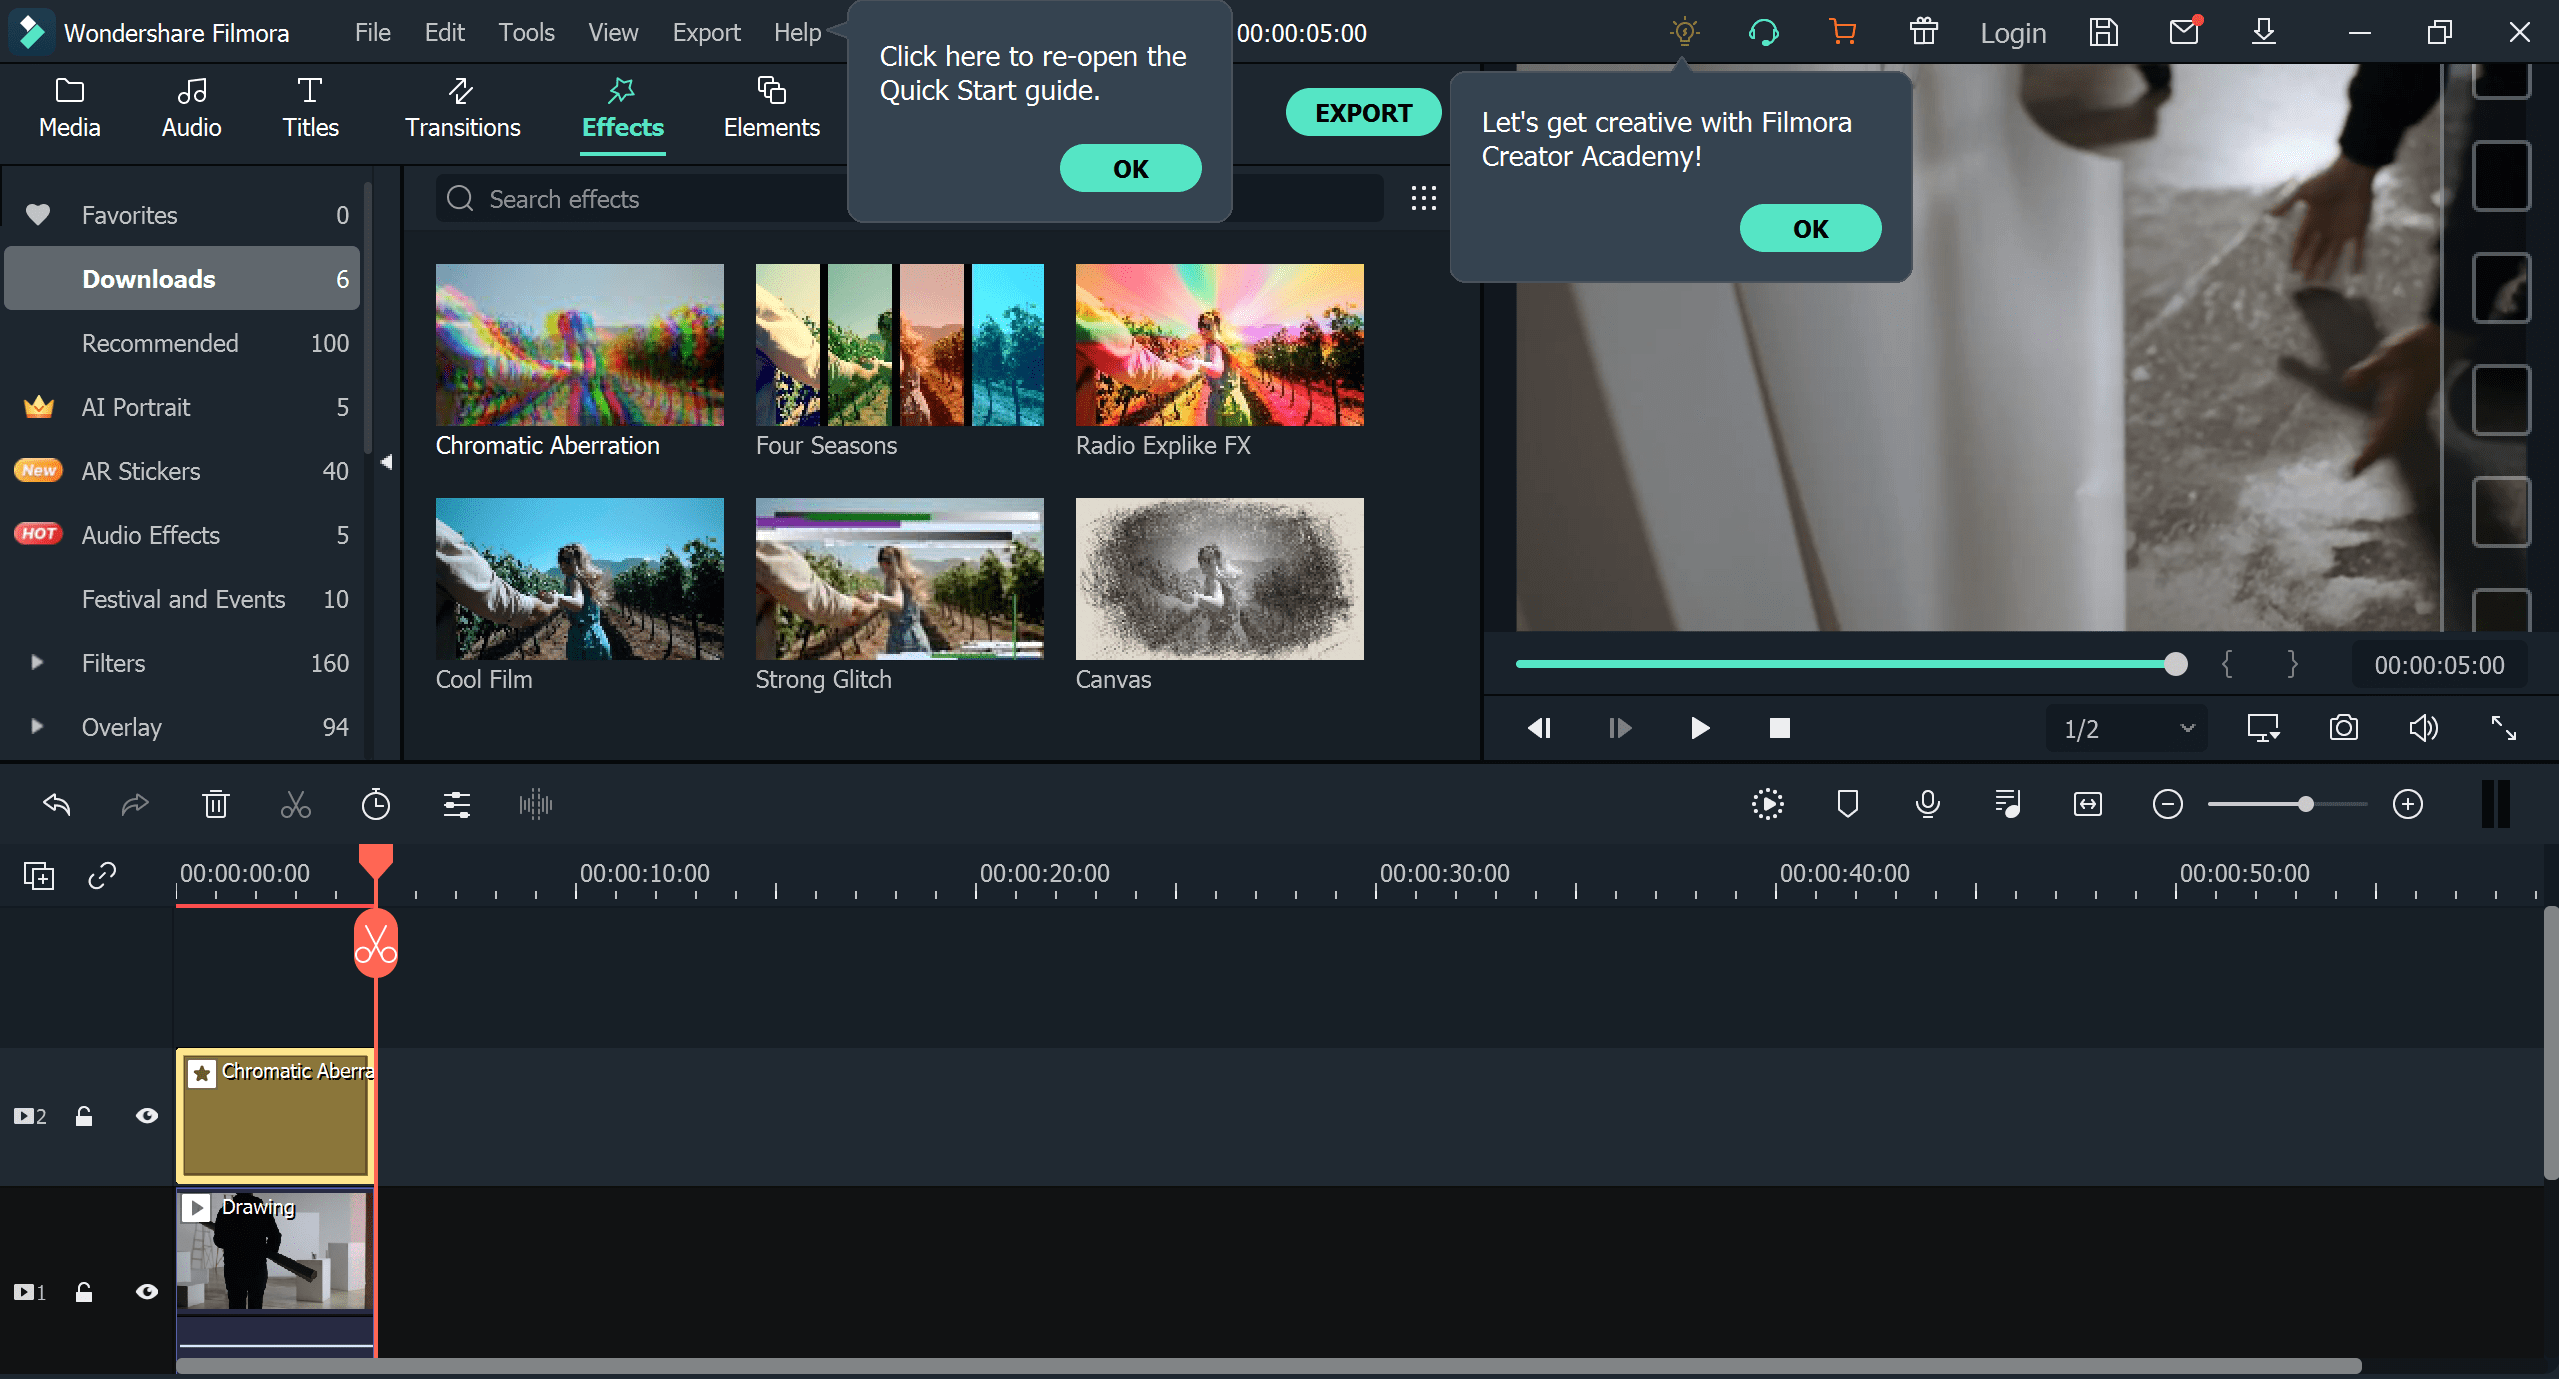Click OK on Filmora Creator Academy popup
Image resolution: width=2559 pixels, height=1379 pixels.
[1810, 228]
